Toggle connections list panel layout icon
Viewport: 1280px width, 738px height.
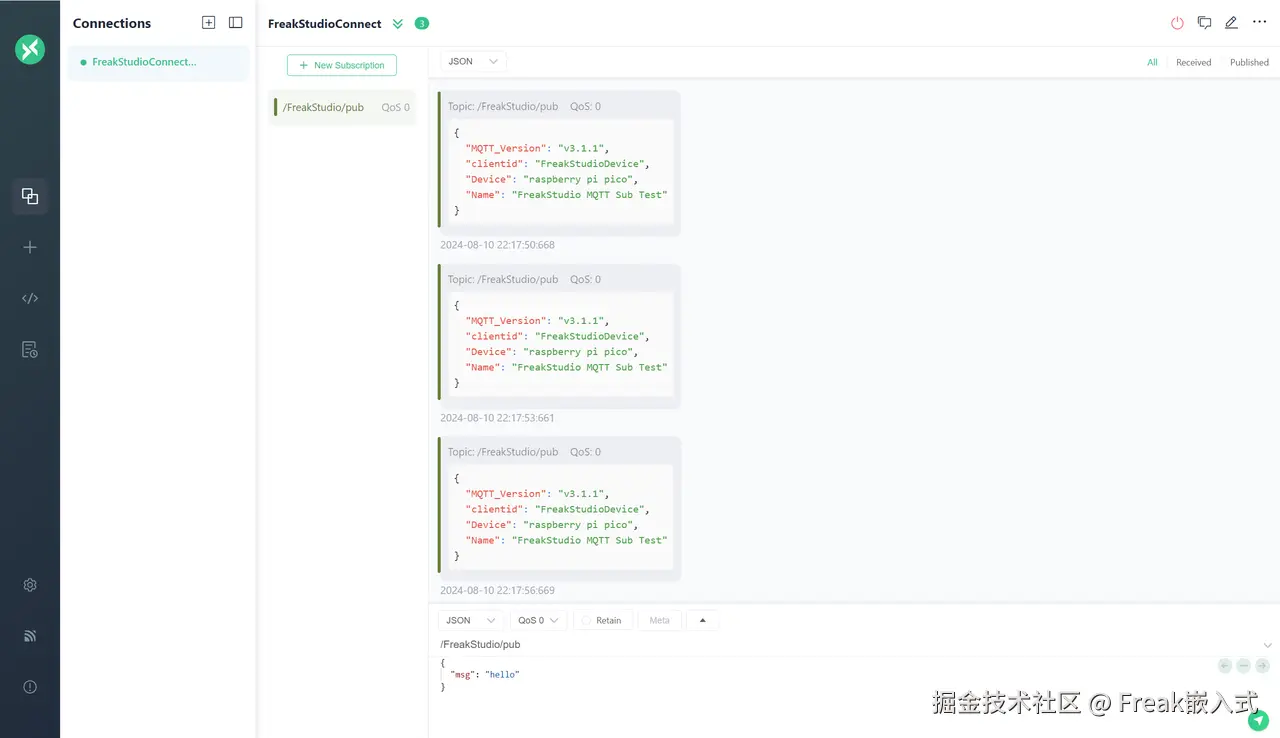coord(235,22)
